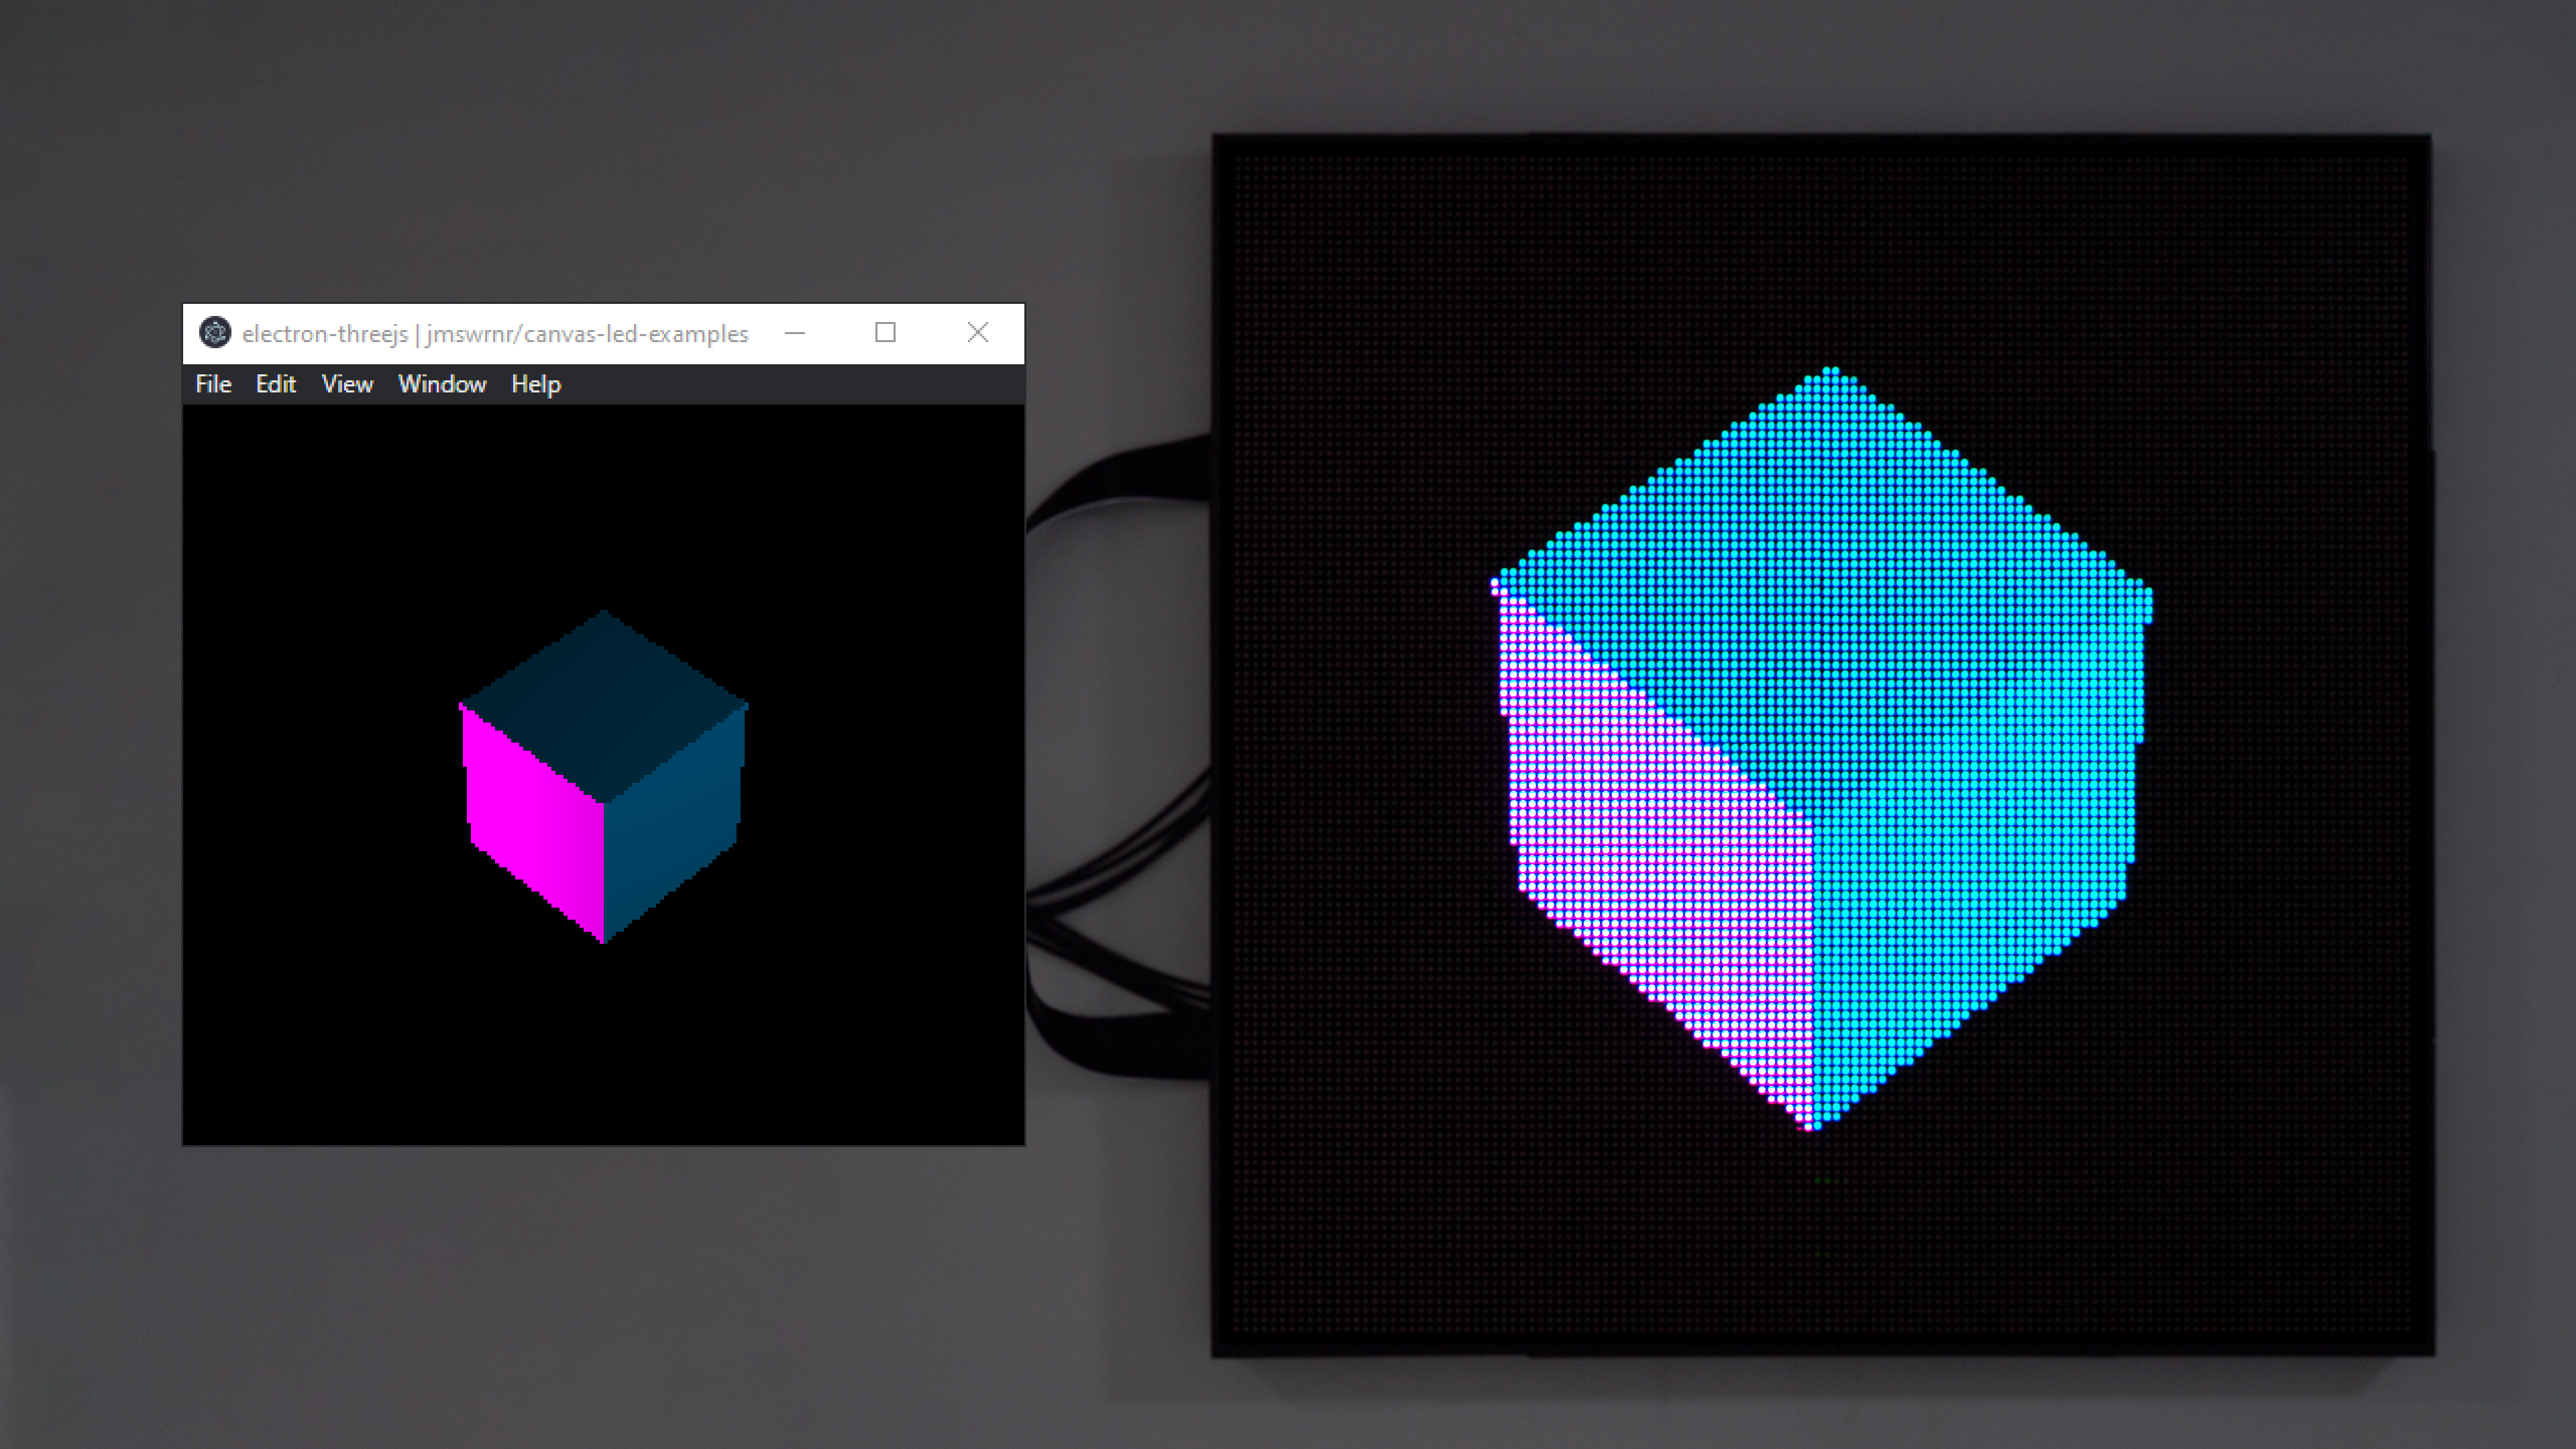Screen dimensions: 2576x1449
Task: Click the window title text electron-threejs
Action: pyautogui.click(x=494, y=334)
